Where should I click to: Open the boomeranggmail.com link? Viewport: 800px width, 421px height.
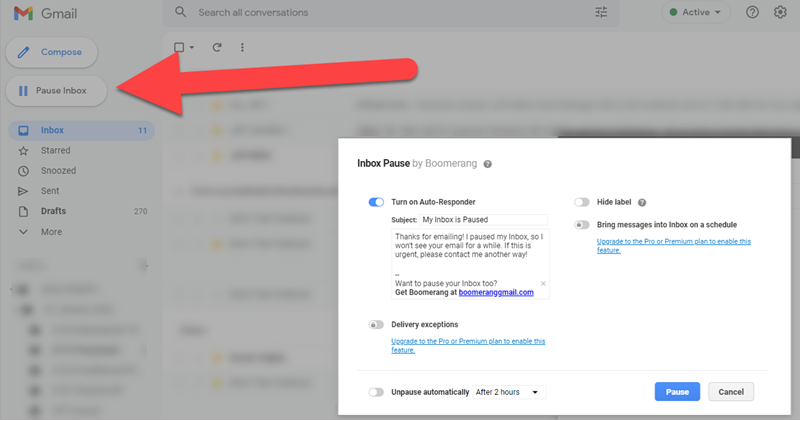click(x=496, y=292)
